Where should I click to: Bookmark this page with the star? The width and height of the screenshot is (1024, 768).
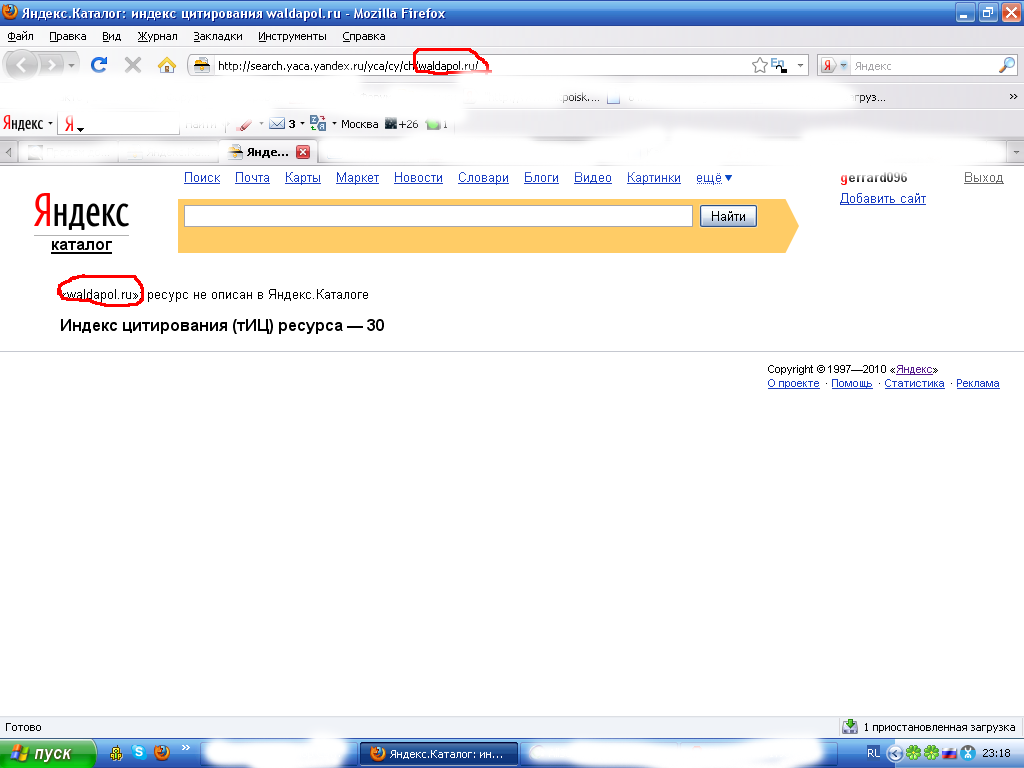click(760, 65)
